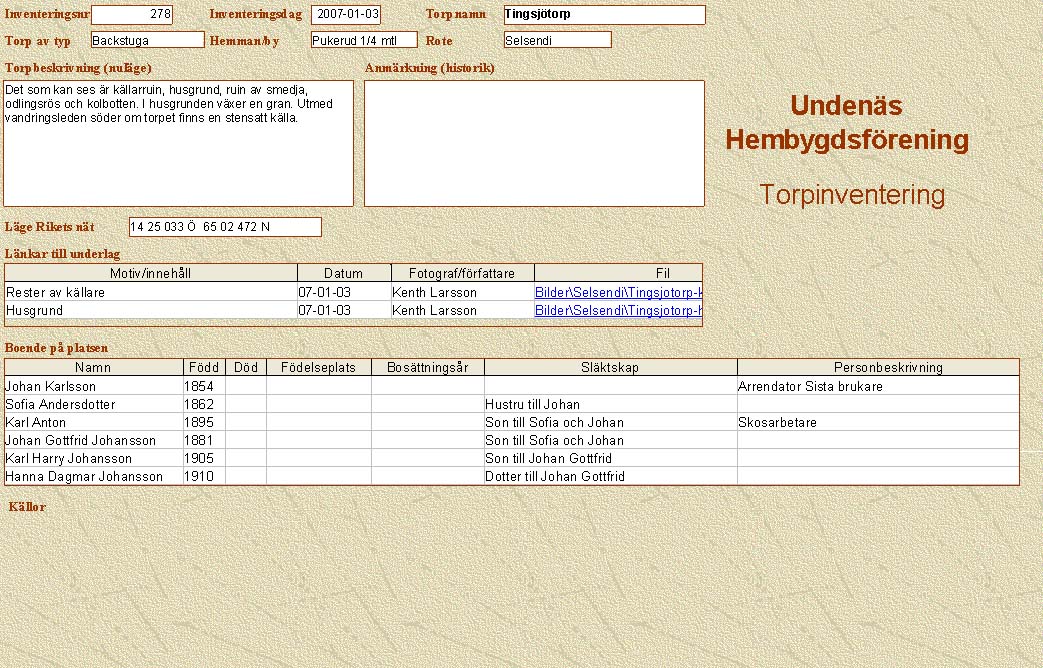The width and height of the screenshot is (1043, 668).
Task: Select the Hemman/by field Pukerud 1/4 mtl
Action: tap(363, 40)
